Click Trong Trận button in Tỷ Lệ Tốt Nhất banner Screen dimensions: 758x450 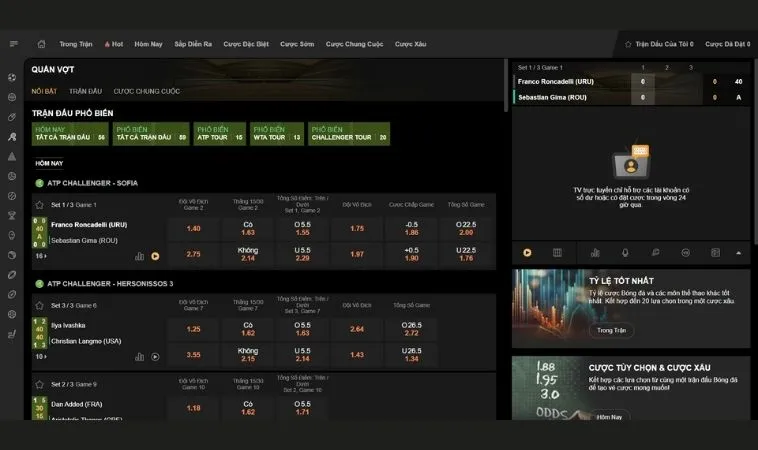pyautogui.click(x=610, y=330)
